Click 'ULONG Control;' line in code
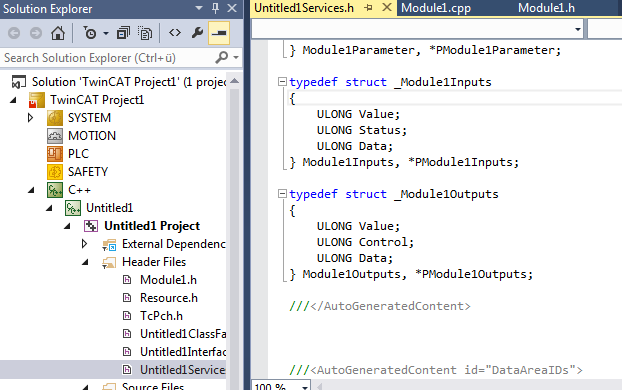The height and width of the screenshot is (390, 622). point(365,242)
